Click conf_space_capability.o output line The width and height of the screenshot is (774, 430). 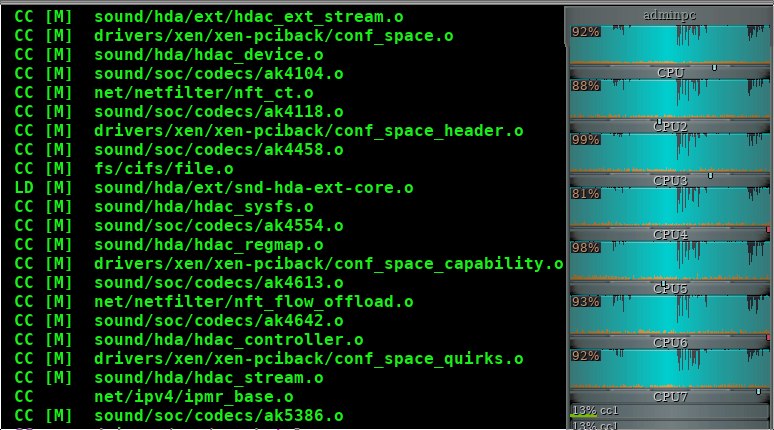tap(289, 264)
